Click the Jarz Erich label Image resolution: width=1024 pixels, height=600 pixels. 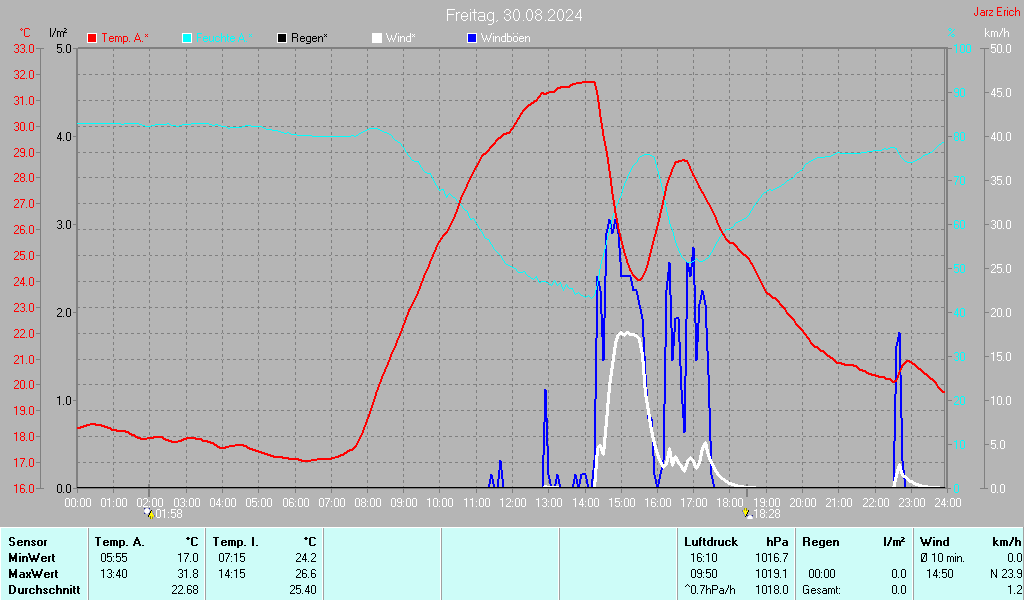pos(996,13)
